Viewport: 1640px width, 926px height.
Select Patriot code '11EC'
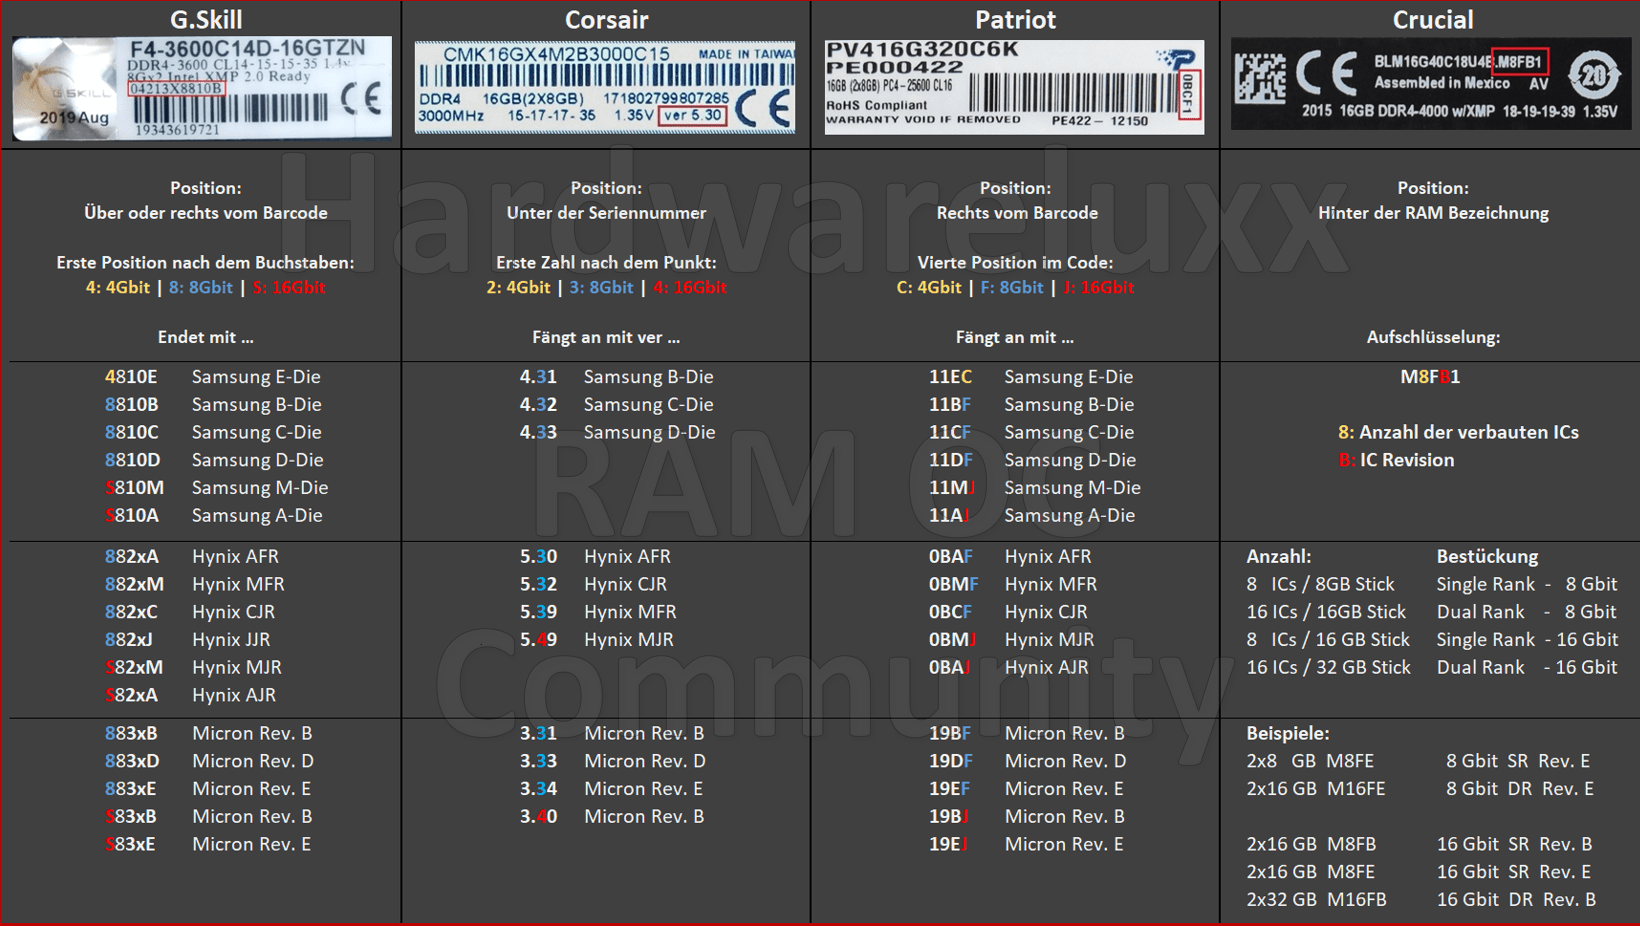point(950,377)
